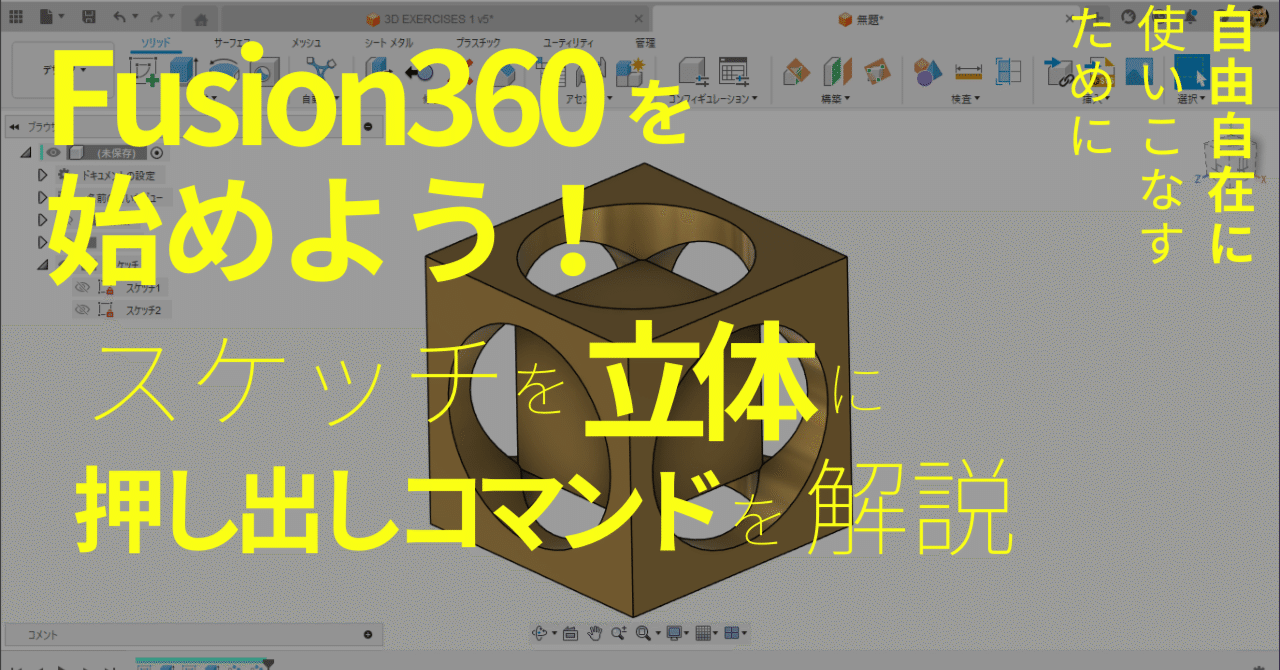The width and height of the screenshot is (1280, 670).
Task: Open the 構築 dropdown menu
Action: point(832,98)
